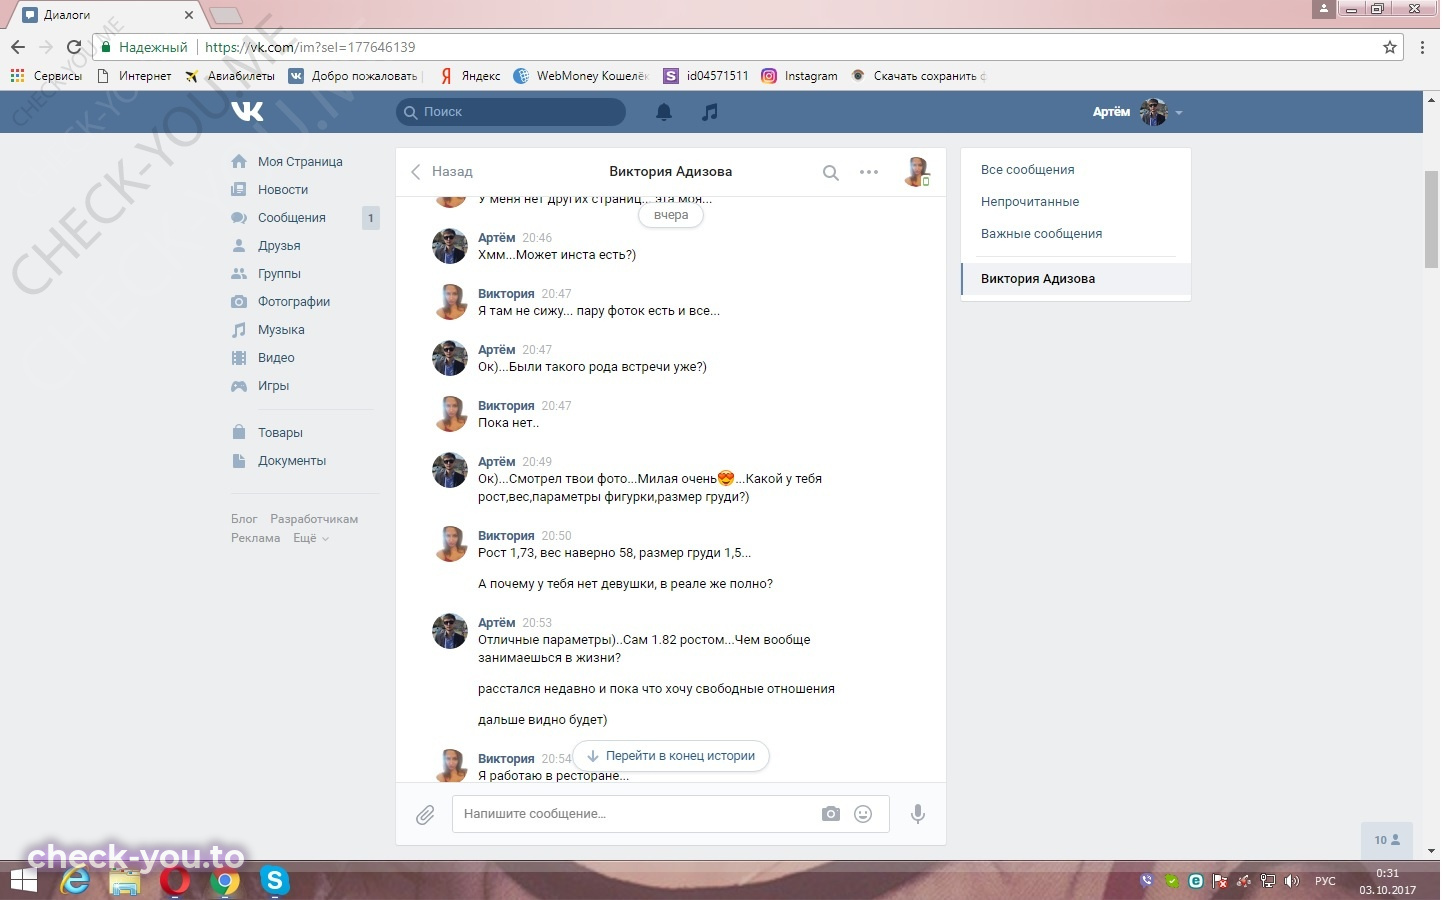Open Виктория Адизова's avatar in the chat header
Image resolution: width=1444 pixels, height=900 pixels.
[916, 172]
